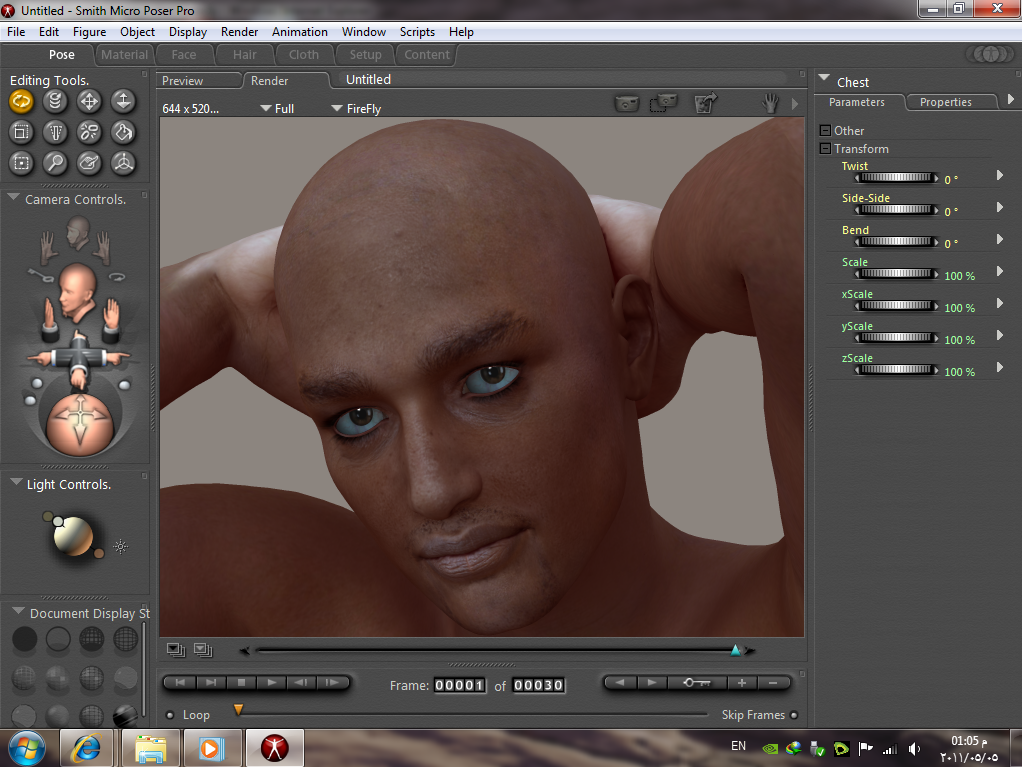Select the Twist editing tool

click(55, 100)
